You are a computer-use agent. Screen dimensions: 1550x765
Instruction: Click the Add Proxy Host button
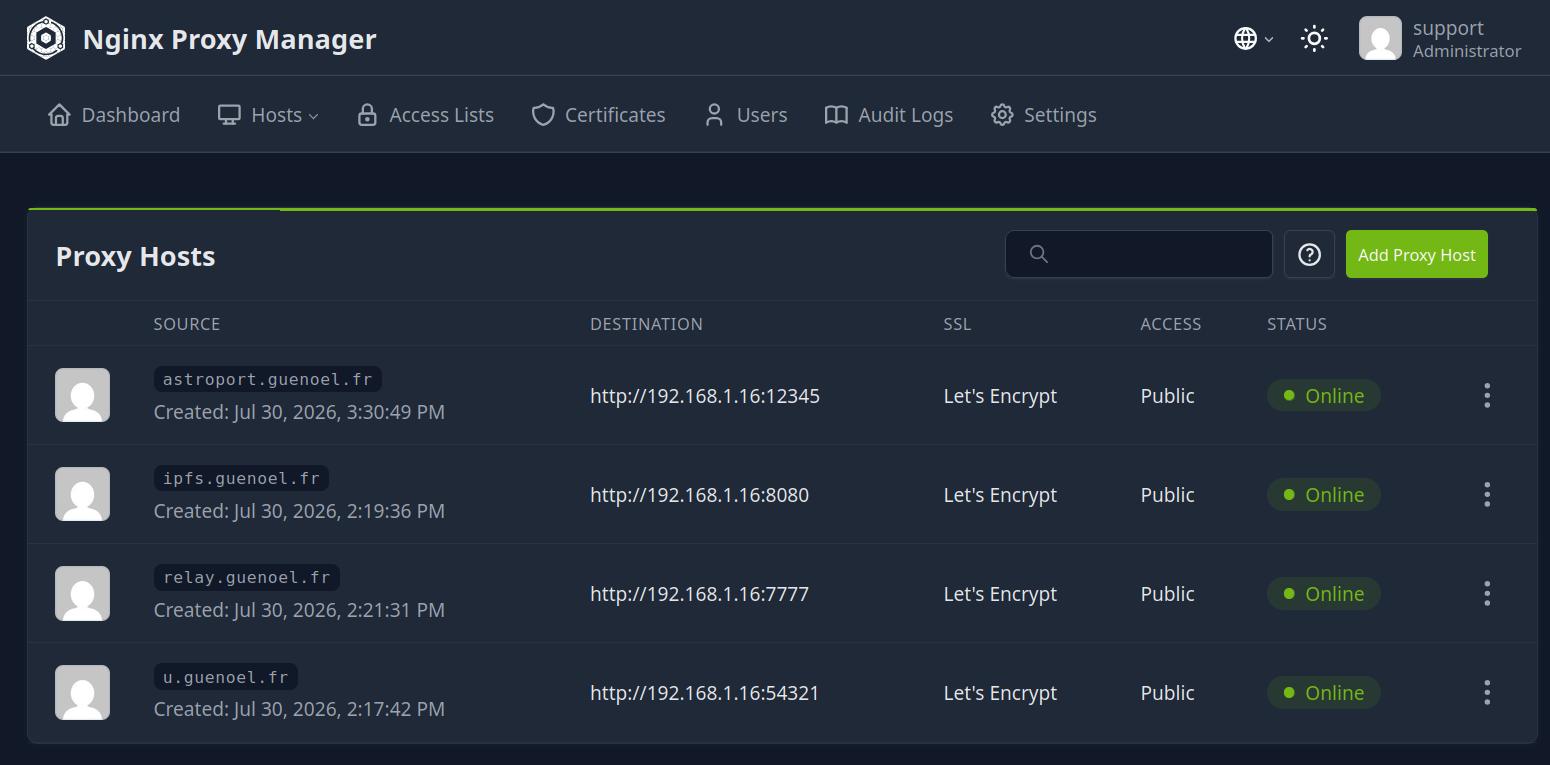pos(1416,254)
